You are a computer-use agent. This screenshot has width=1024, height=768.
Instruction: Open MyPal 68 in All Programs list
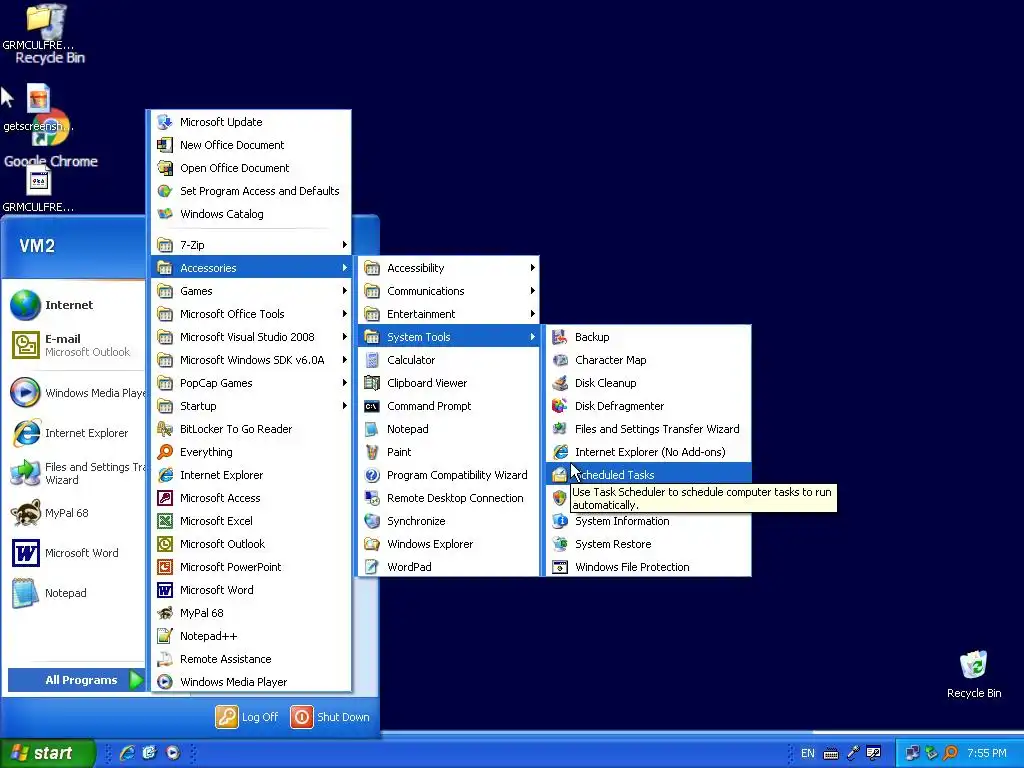(251, 613)
